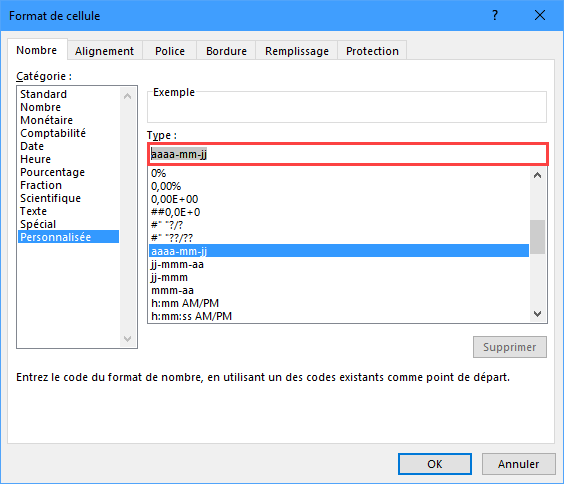
Task: Select the Texte category
Action: click(x=68, y=211)
